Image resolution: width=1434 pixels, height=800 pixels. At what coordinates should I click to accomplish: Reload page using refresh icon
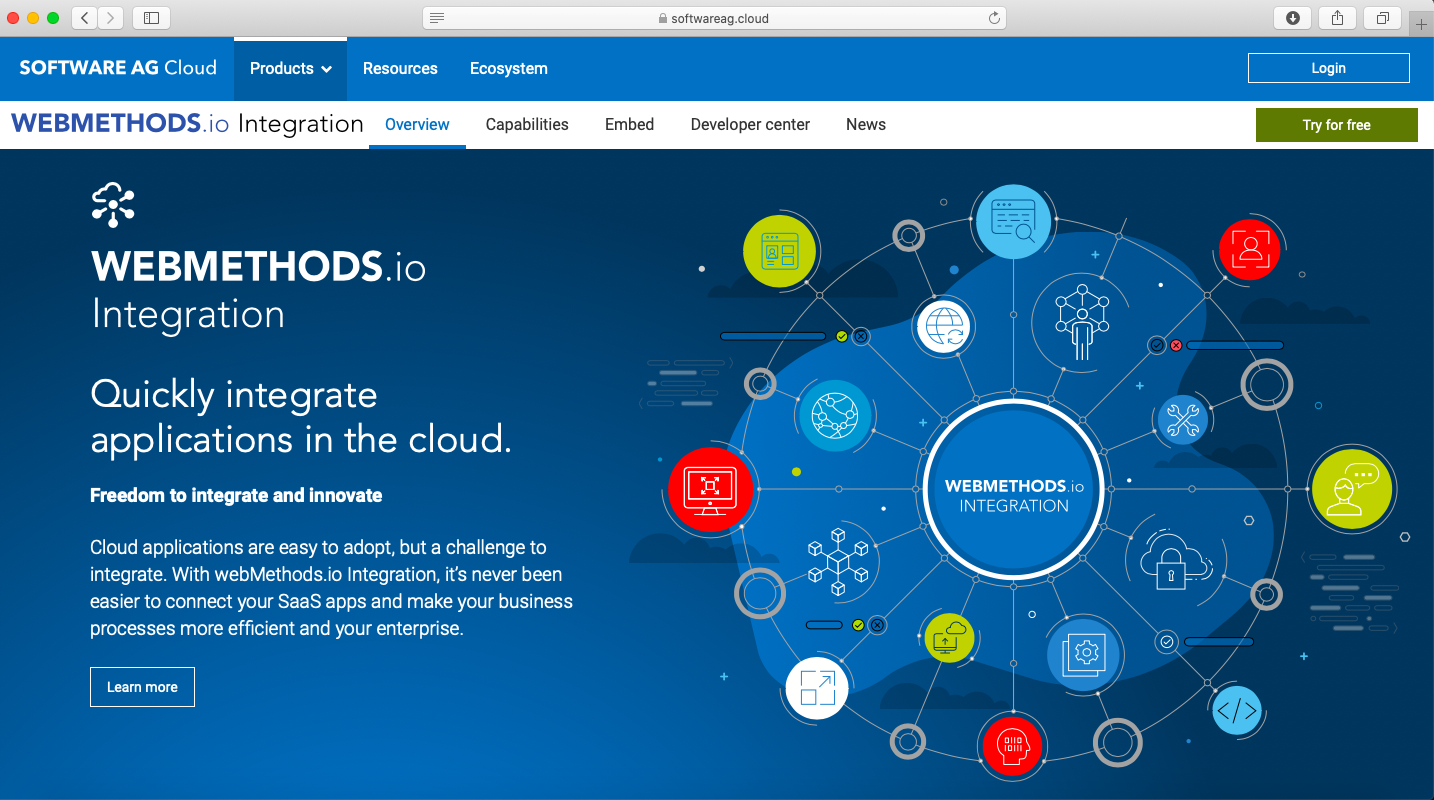click(993, 18)
